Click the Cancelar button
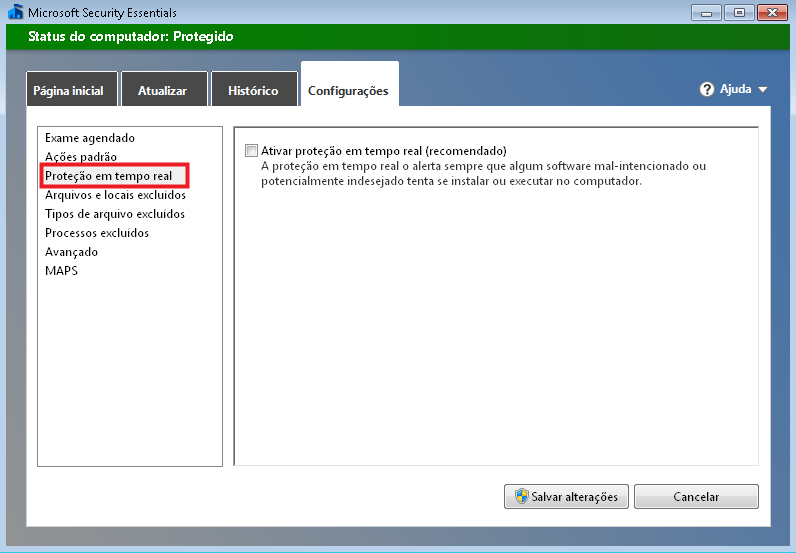This screenshot has width=796, height=553. click(x=696, y=497)
